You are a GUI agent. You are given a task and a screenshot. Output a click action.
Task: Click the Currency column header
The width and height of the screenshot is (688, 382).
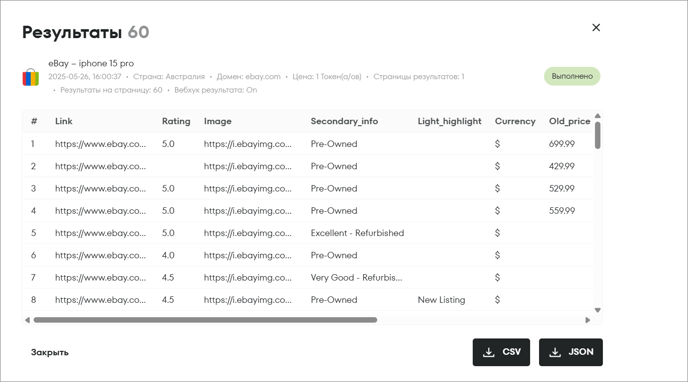[515, 121]
